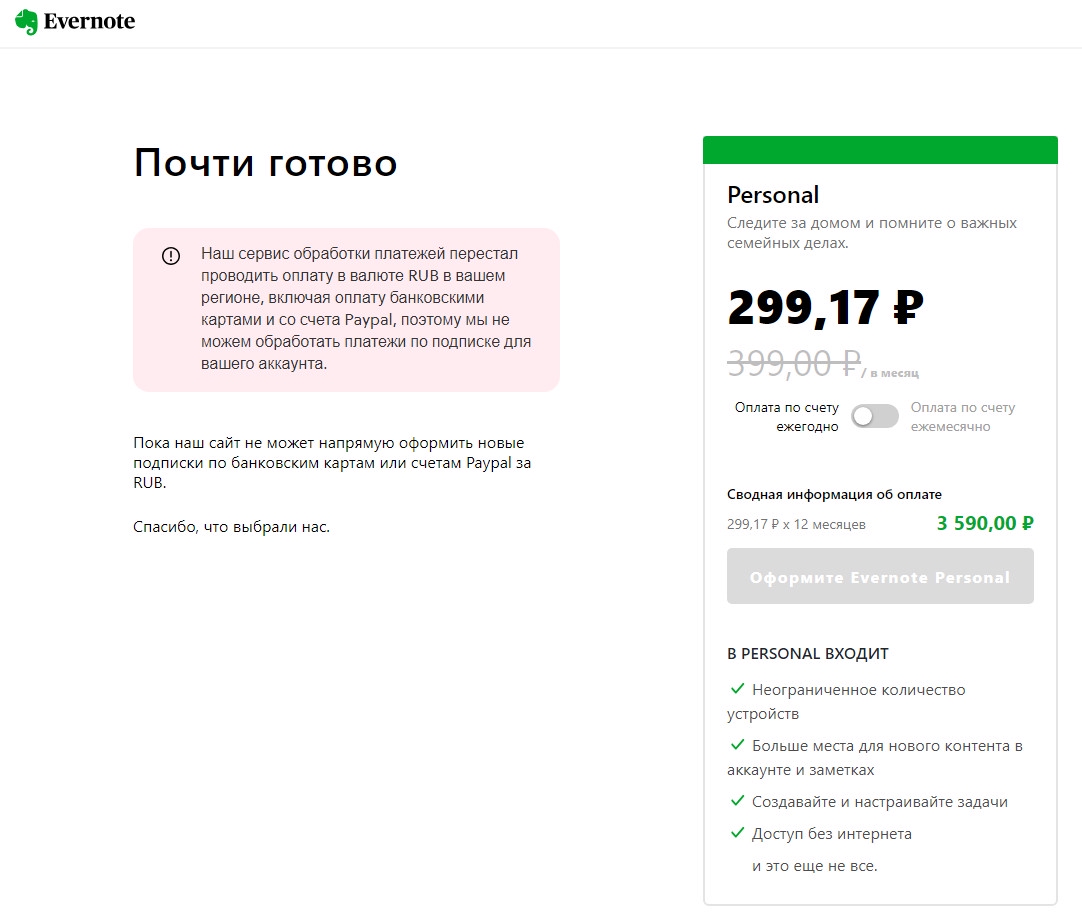This screenshot has height=915, width=1082.
Task: Click the Почти готово heading
Action: click(x=266, y=163)
